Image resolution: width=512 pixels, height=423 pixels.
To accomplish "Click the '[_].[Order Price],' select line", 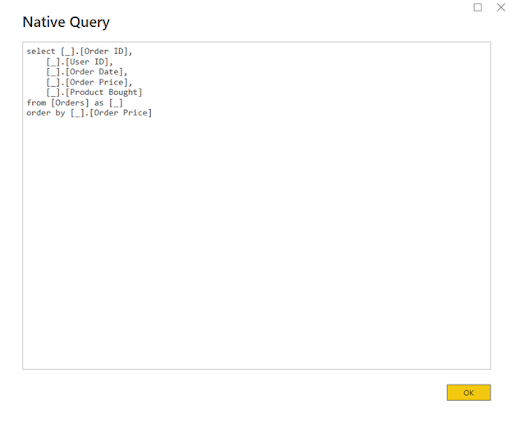I will point(89,82).
